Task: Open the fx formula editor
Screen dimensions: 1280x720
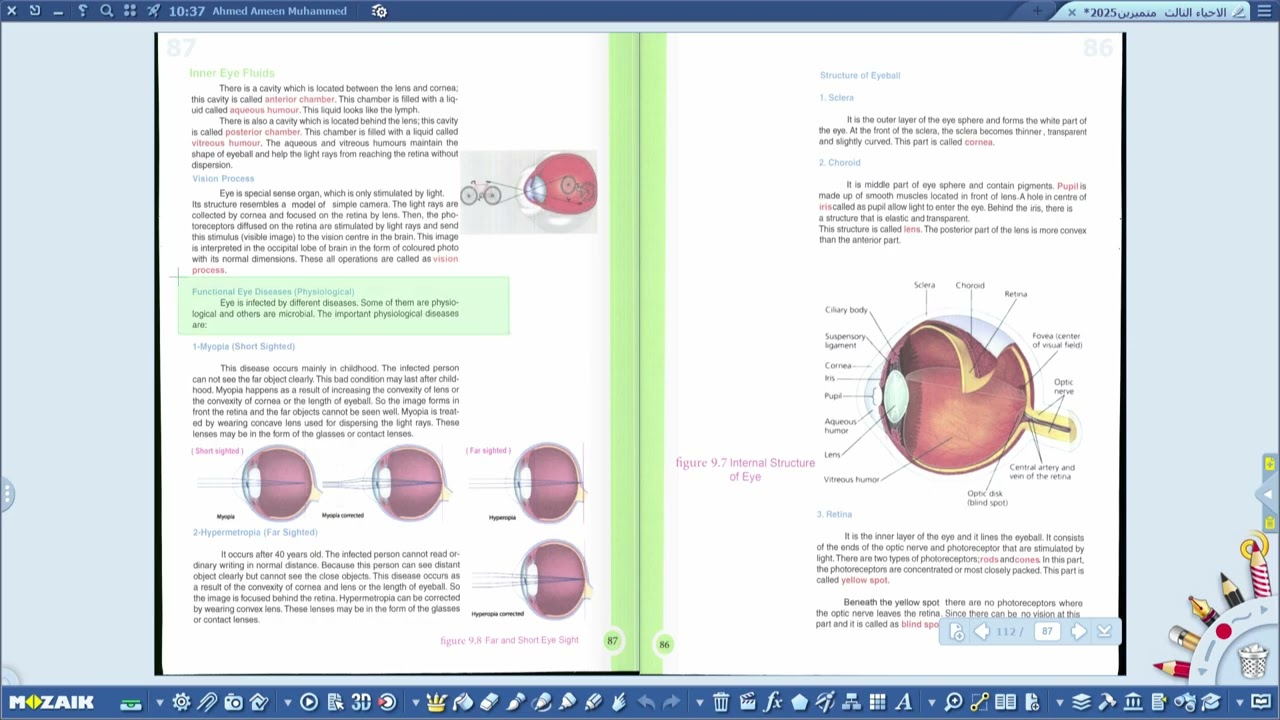Action: [772, 702]
